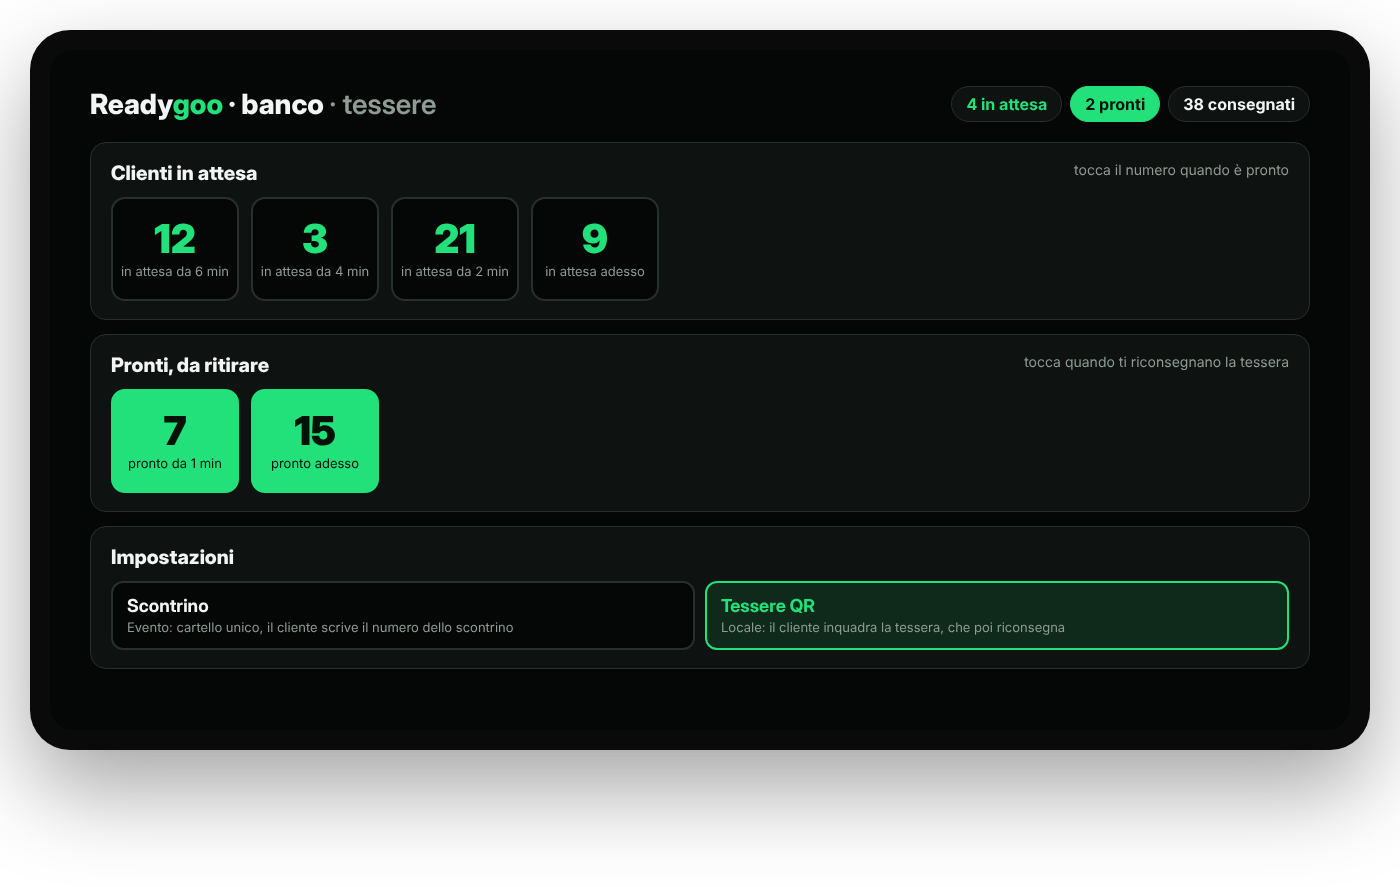
Task: Click hint 'tocca quando ti riconsegnano la tessera'
Action: 1156,362
